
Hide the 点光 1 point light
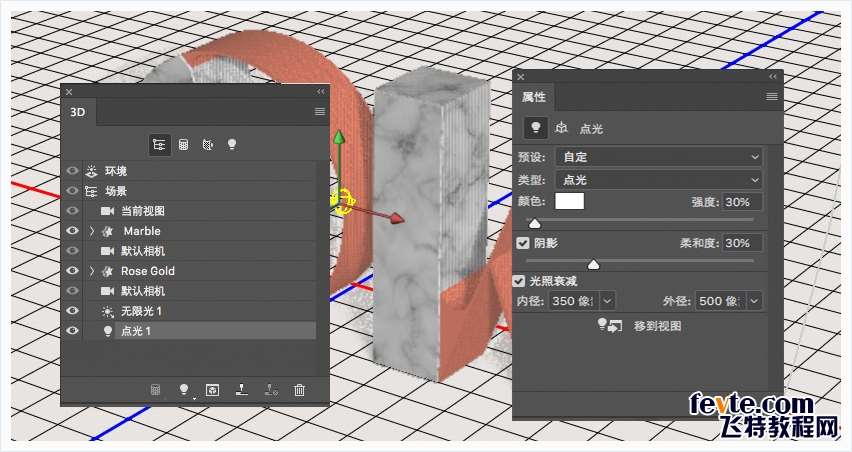point(72,330)
